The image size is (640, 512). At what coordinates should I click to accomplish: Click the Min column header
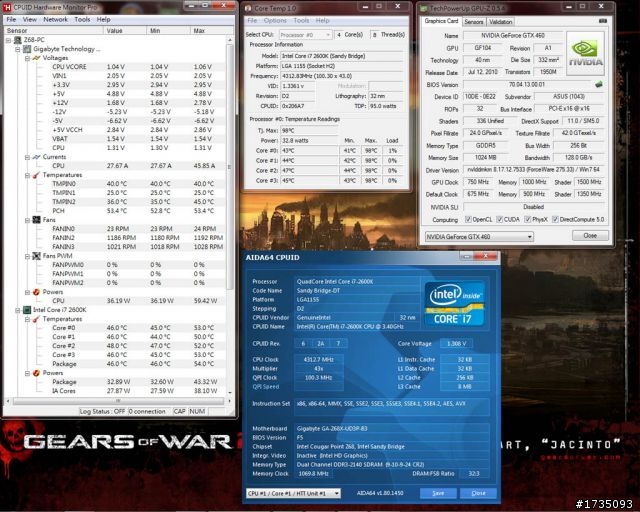[x=169, y=31]
